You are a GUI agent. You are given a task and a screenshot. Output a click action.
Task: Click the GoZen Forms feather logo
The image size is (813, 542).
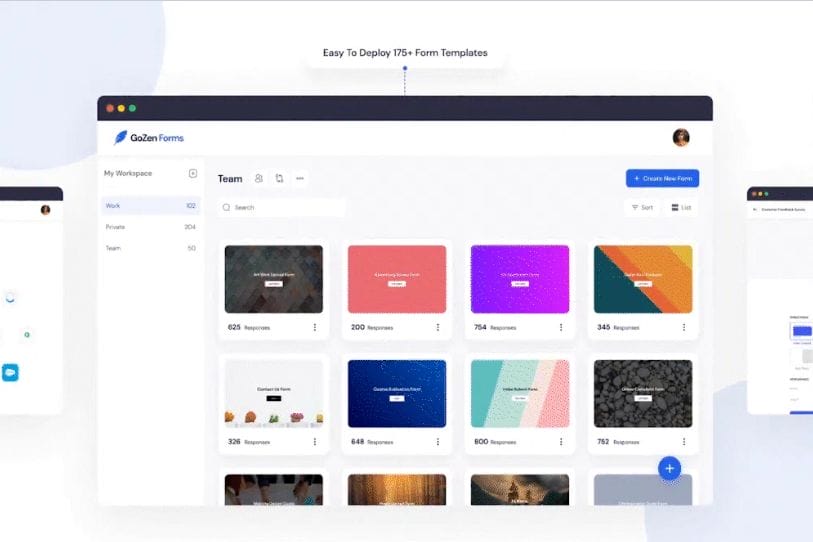click(x=120, y=137)
